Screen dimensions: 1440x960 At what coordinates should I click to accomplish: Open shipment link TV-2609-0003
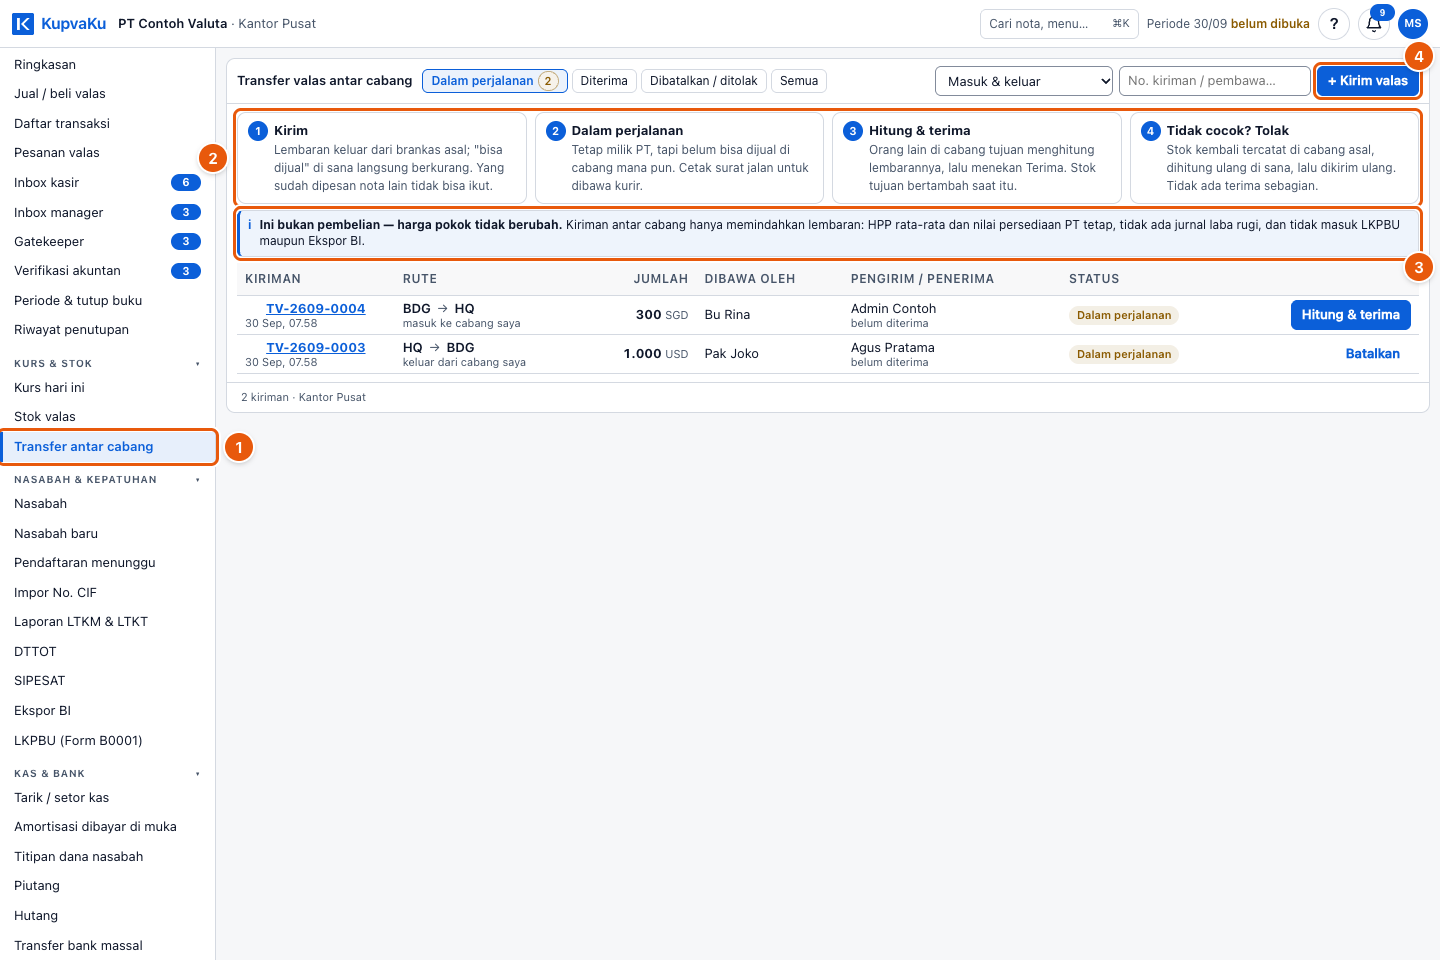pyautogui.click(x=316, y=348)
